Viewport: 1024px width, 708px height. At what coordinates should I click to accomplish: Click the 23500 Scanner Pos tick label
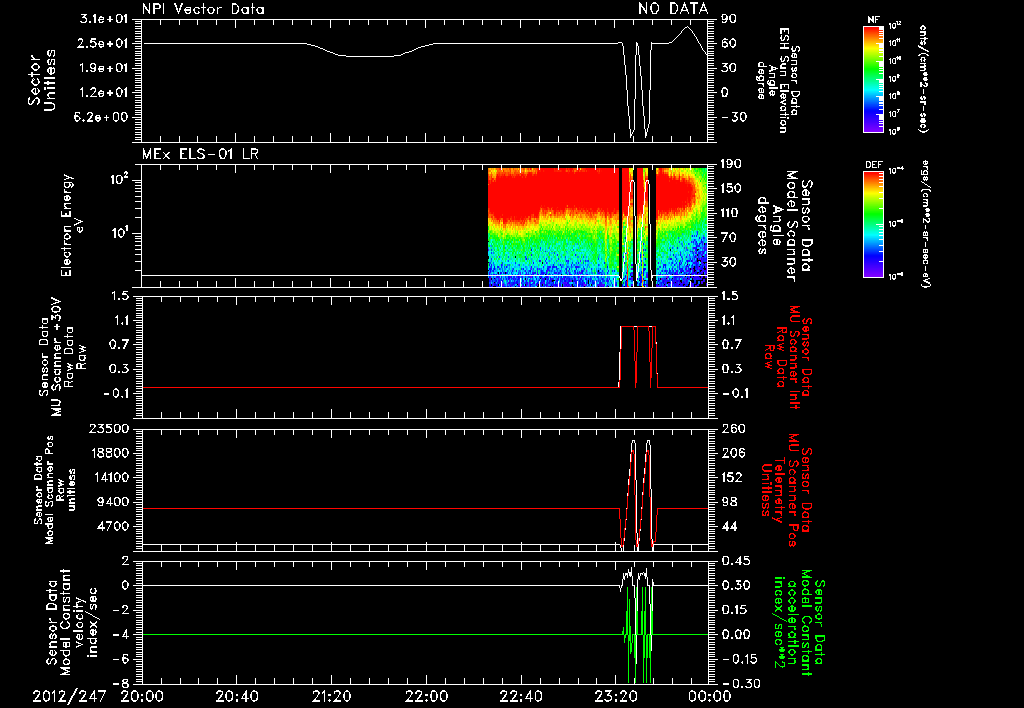pos(109,429)
